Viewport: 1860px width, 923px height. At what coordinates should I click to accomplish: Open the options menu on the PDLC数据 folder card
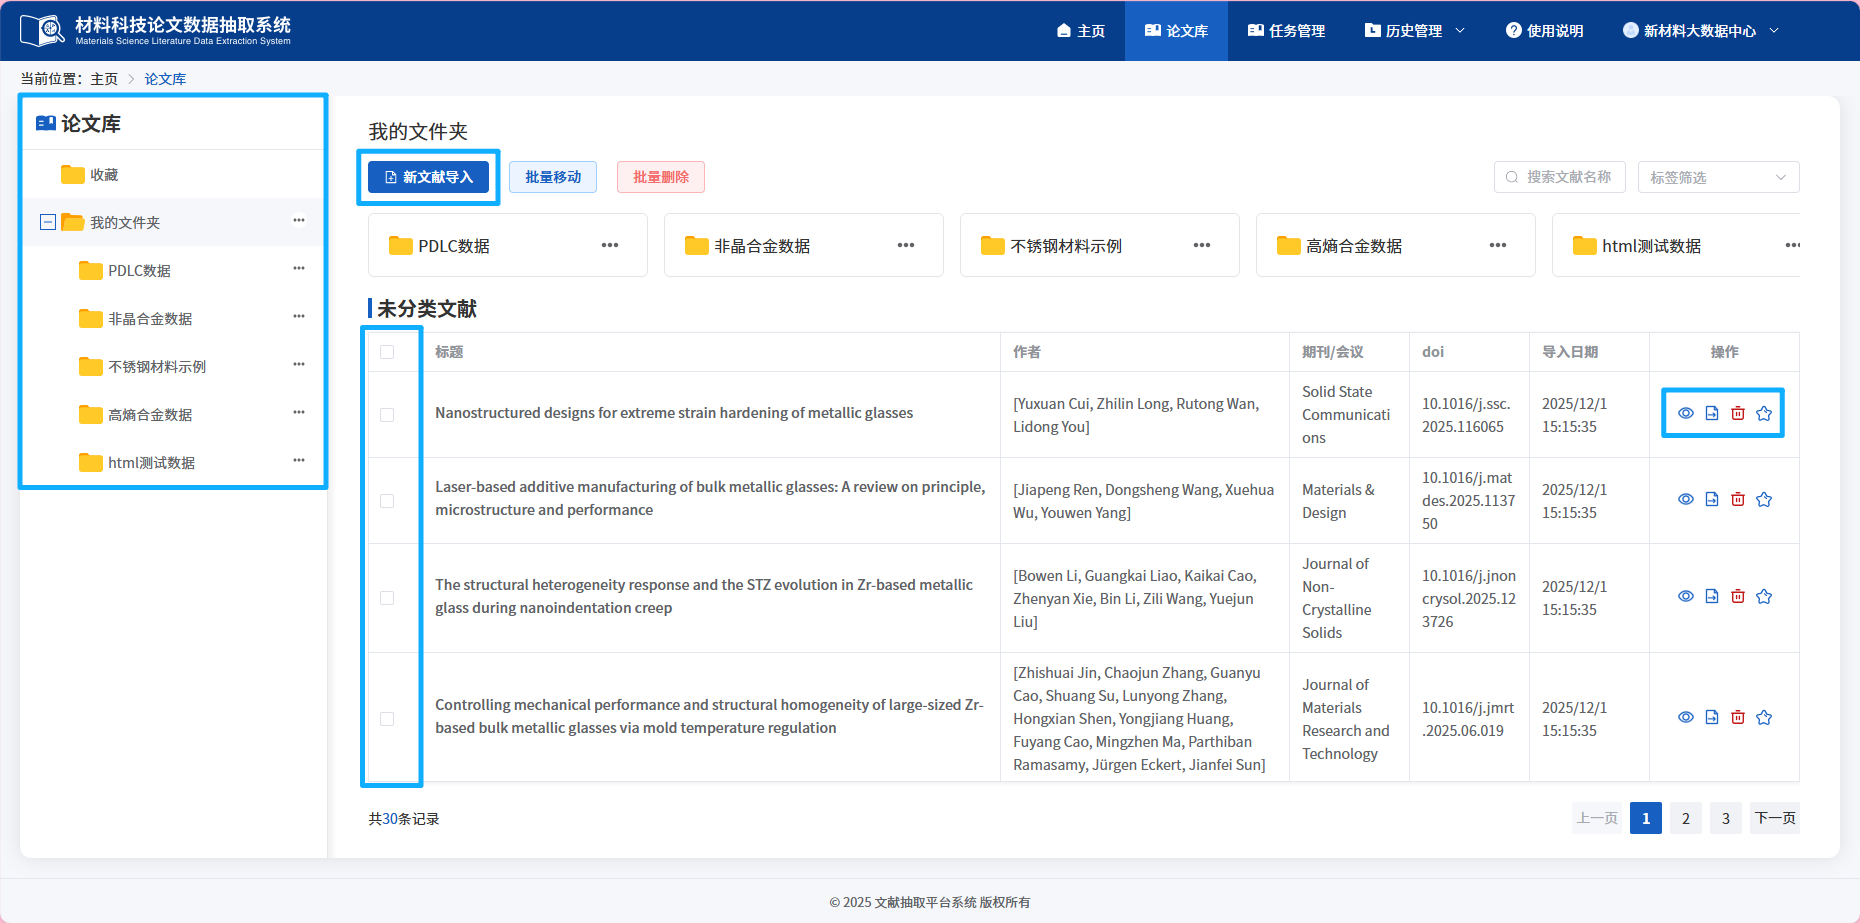pos(611,244)
